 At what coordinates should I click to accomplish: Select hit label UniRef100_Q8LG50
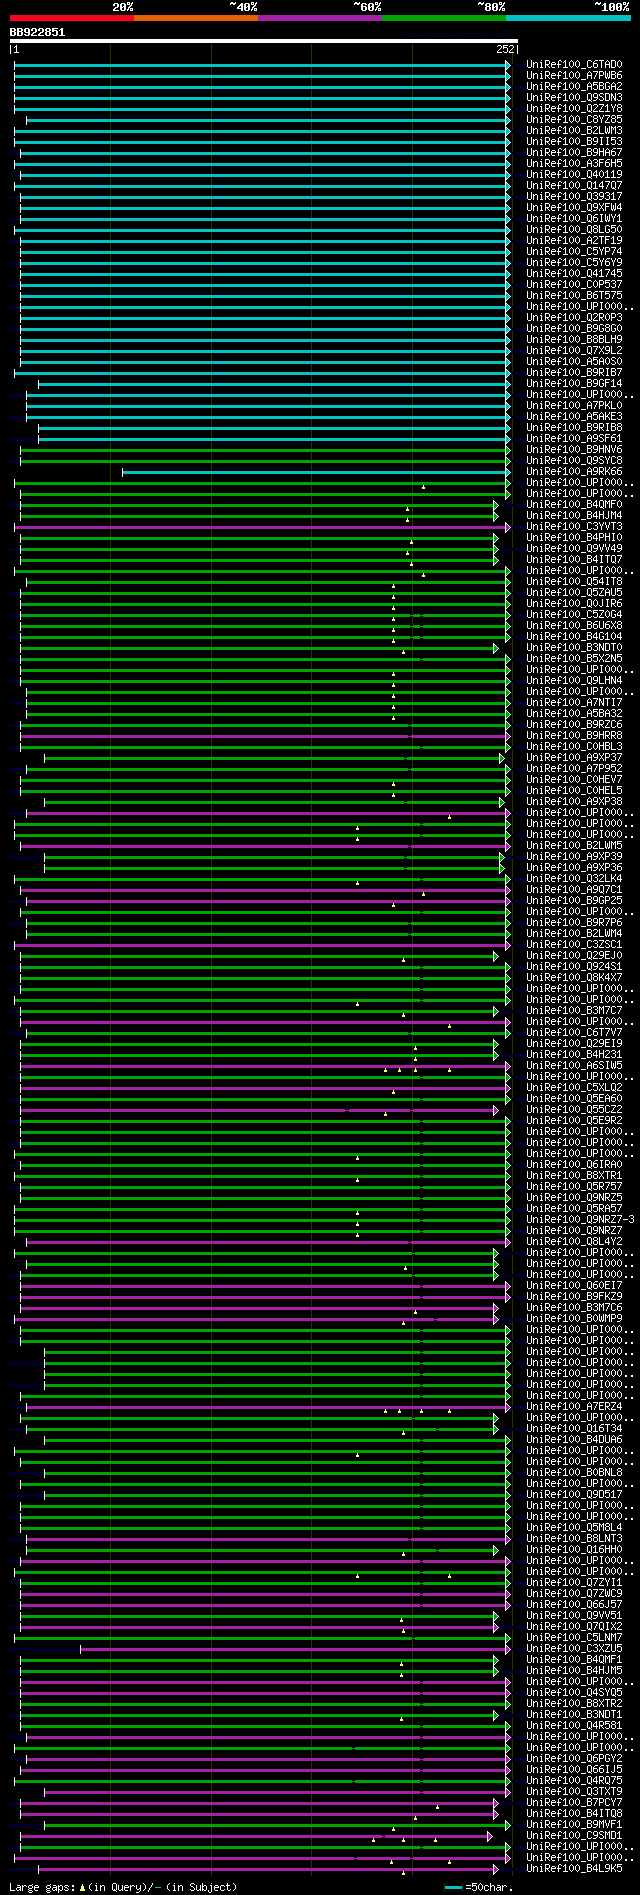tap(574, 230)
